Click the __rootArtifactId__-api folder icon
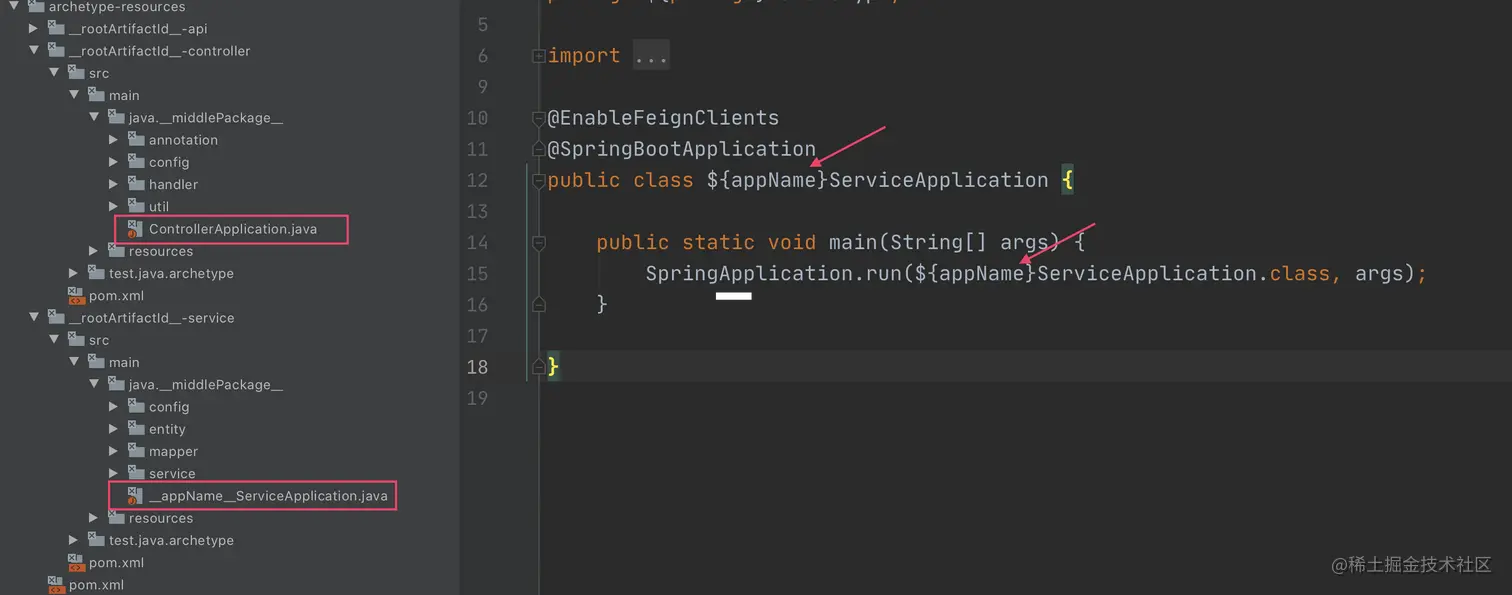 pos(56,28)
